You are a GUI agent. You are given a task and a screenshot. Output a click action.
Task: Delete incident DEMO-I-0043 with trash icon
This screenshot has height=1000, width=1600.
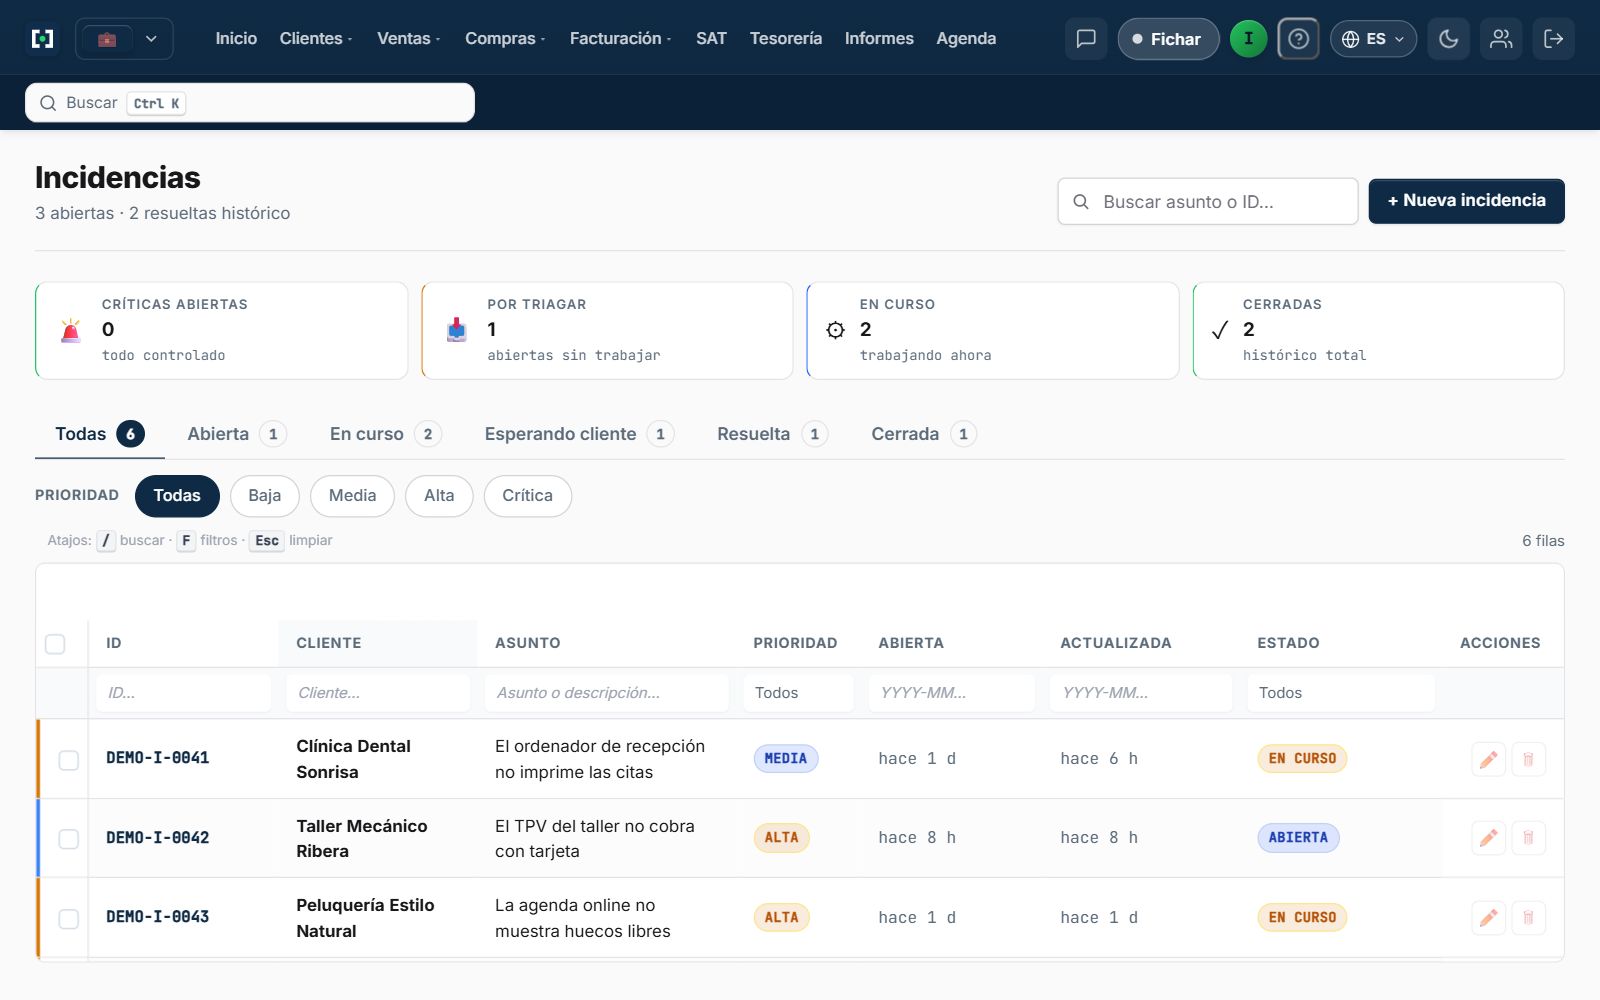pyautogui.click(x=1528, y=918)
